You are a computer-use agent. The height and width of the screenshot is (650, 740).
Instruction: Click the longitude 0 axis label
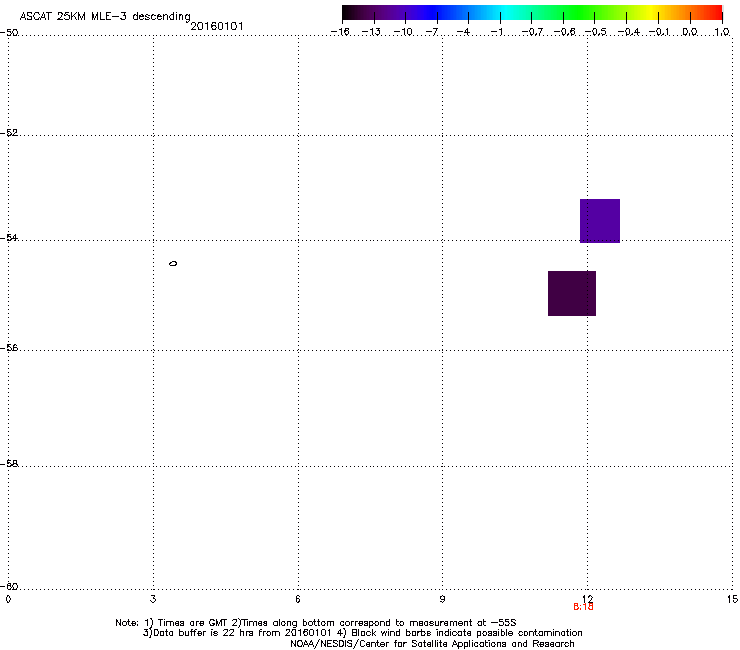point(8,599)
